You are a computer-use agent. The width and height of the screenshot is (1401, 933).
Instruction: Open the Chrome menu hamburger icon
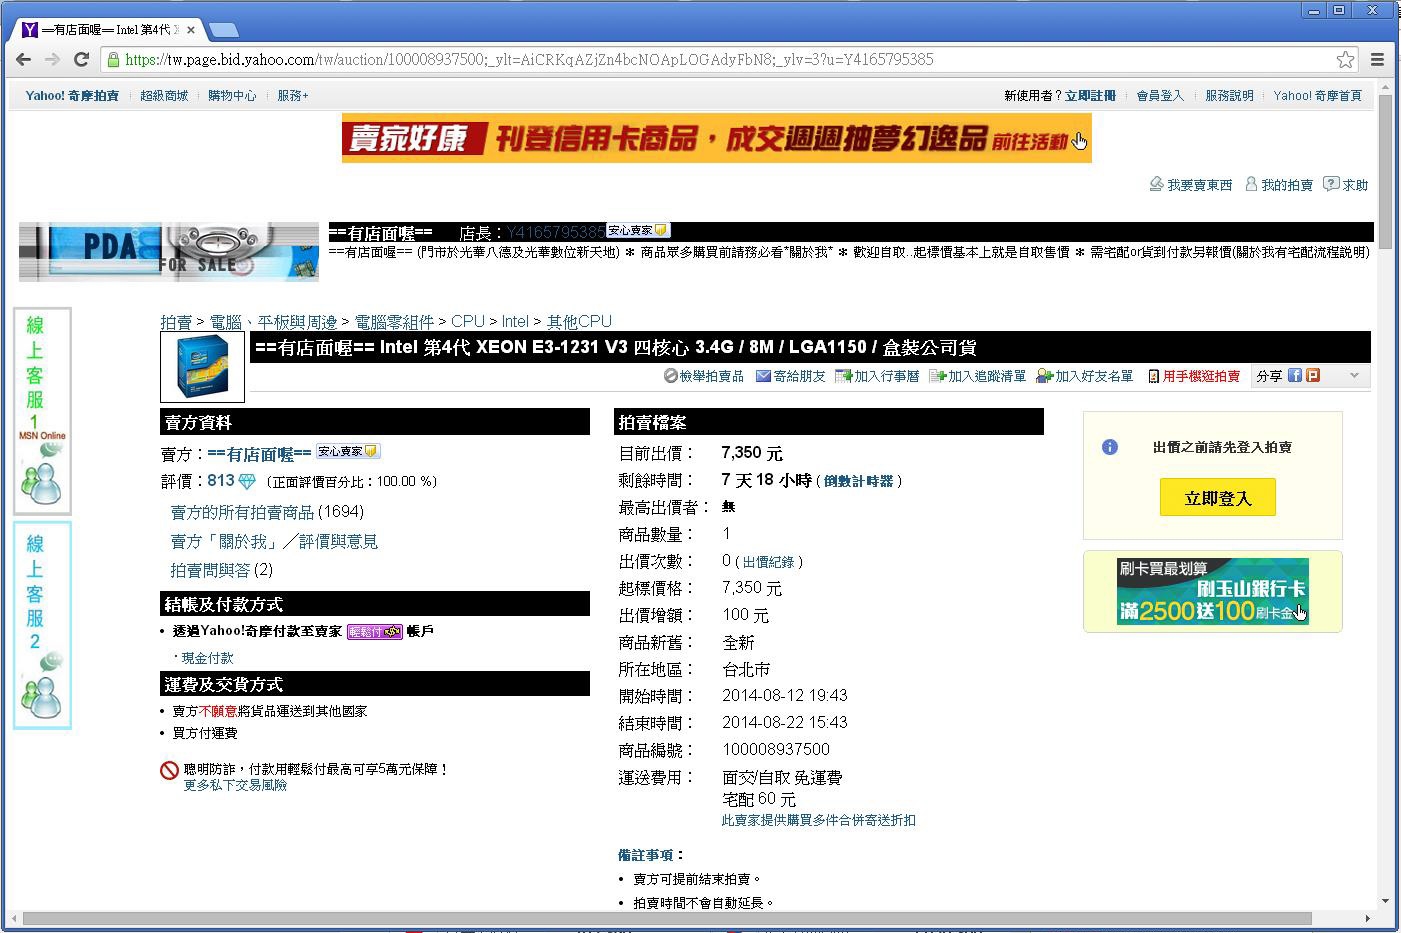(1378, 60)
